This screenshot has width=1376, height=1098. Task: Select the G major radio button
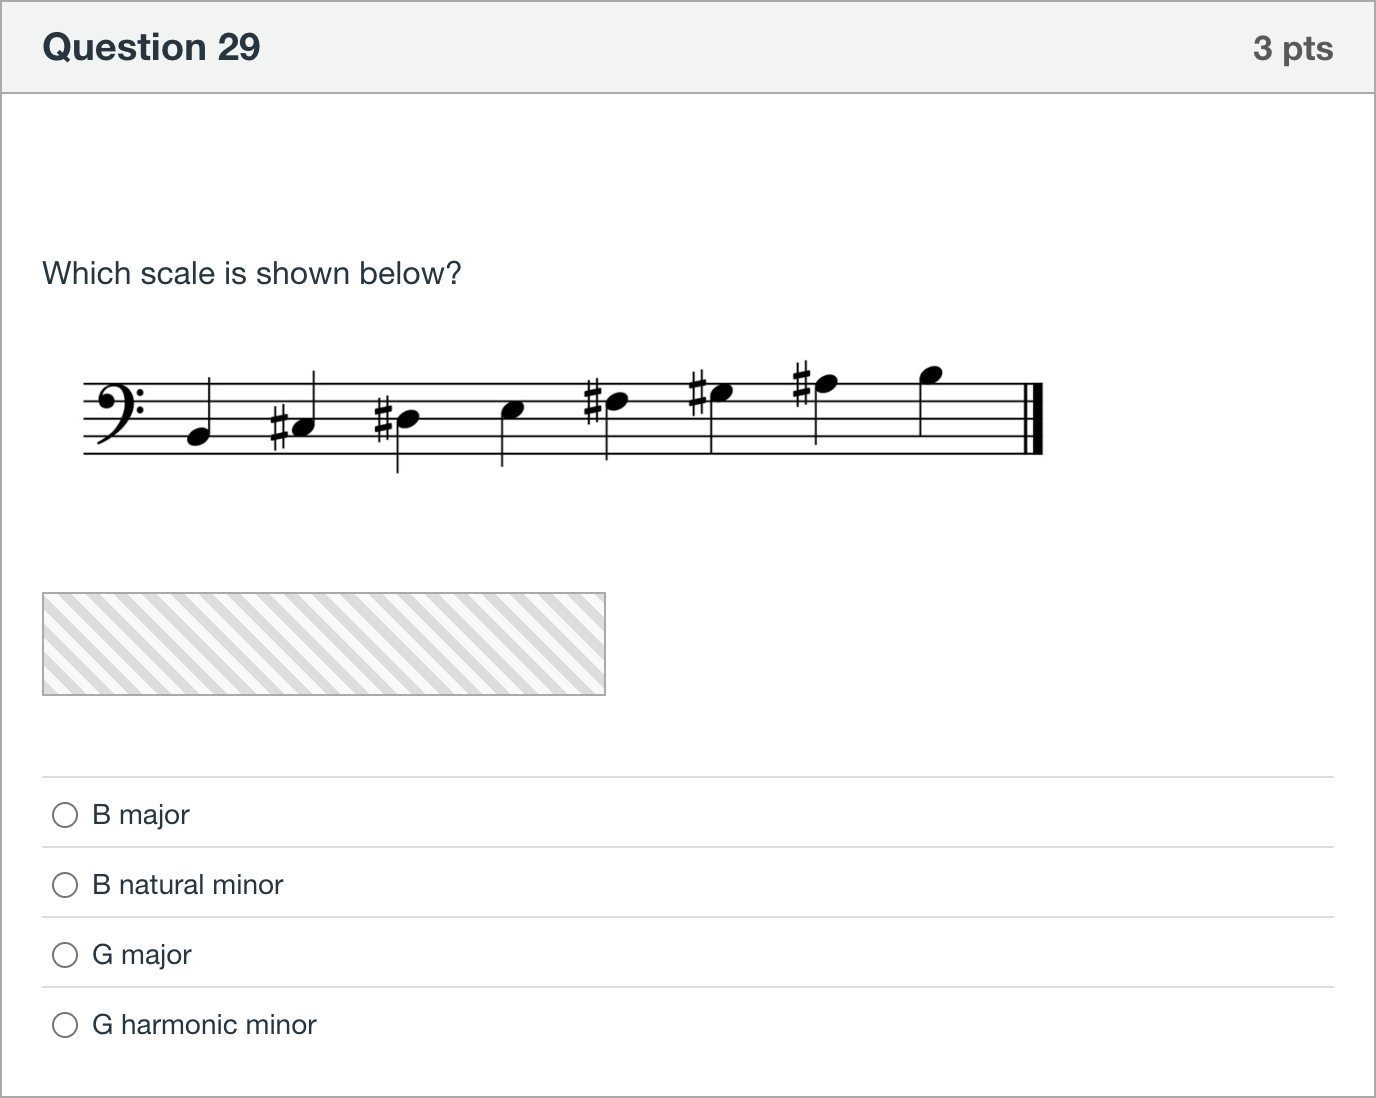tap(65, 955)
